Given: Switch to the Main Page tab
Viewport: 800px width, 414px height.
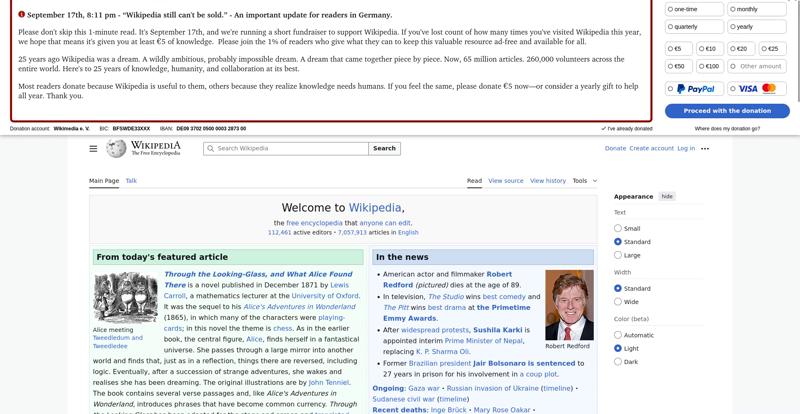Looking at the screenshot, I should tap(104, 181).
